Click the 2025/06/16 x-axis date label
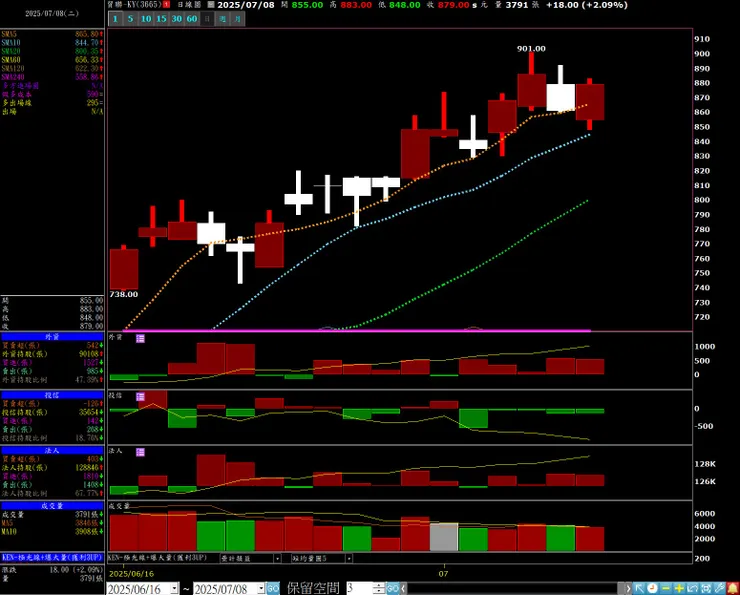This screenshot has width=740, height=595. coord(131,574)
